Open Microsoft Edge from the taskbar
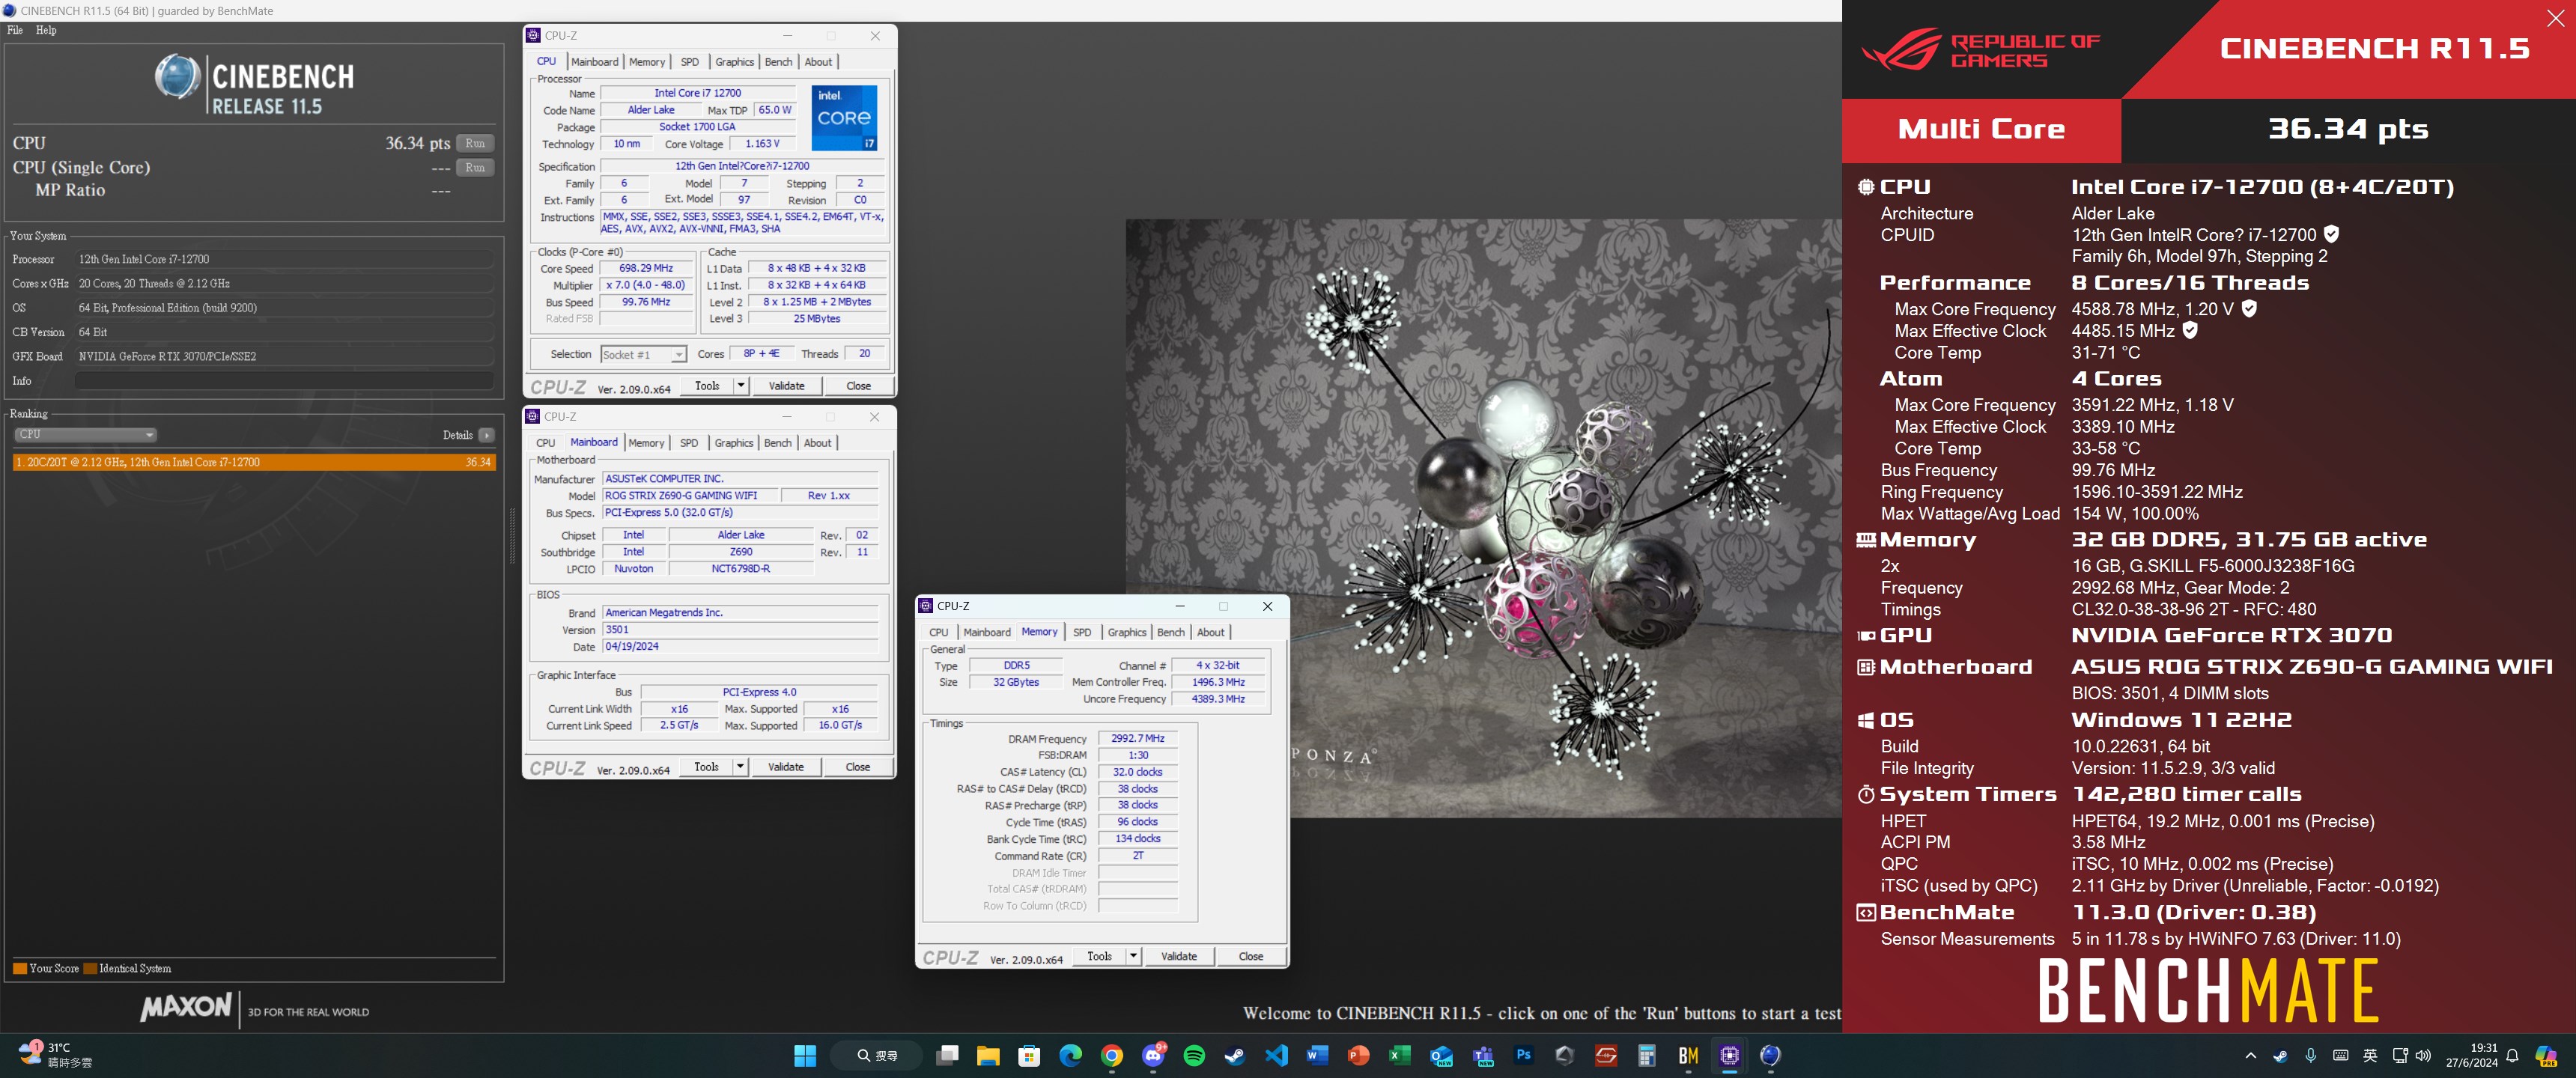 [1070, 1056]
